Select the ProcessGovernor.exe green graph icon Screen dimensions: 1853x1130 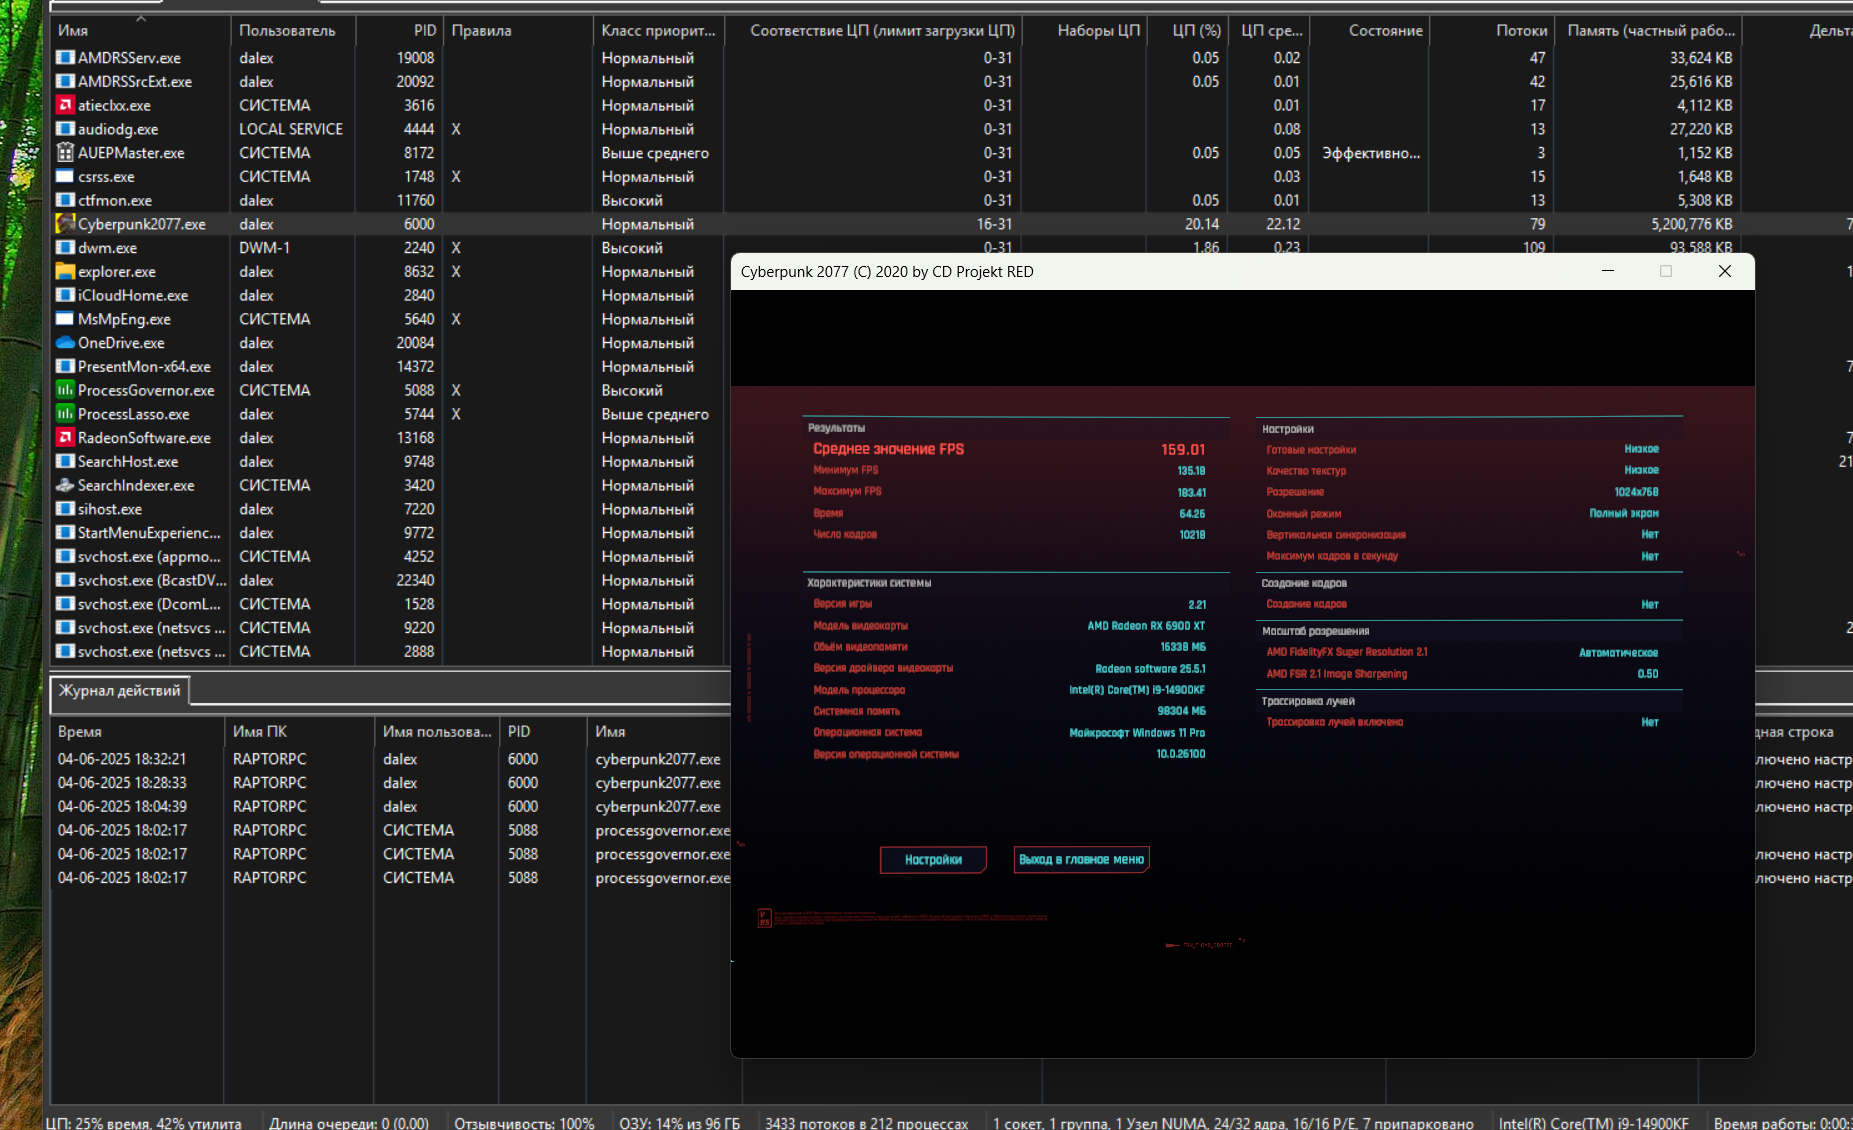tap(65, 390)
